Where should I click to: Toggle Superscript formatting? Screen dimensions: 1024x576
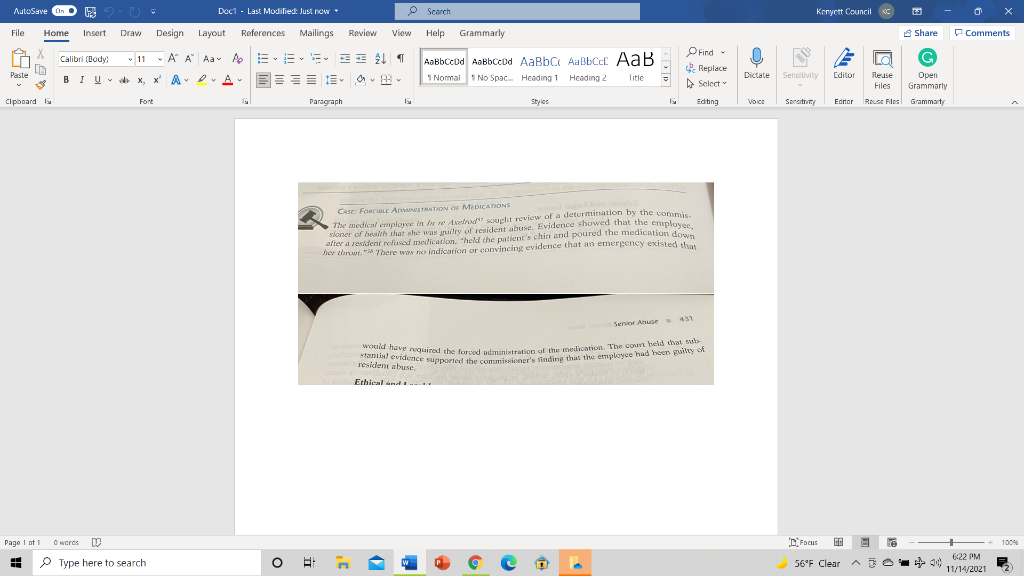pos(157,80)
